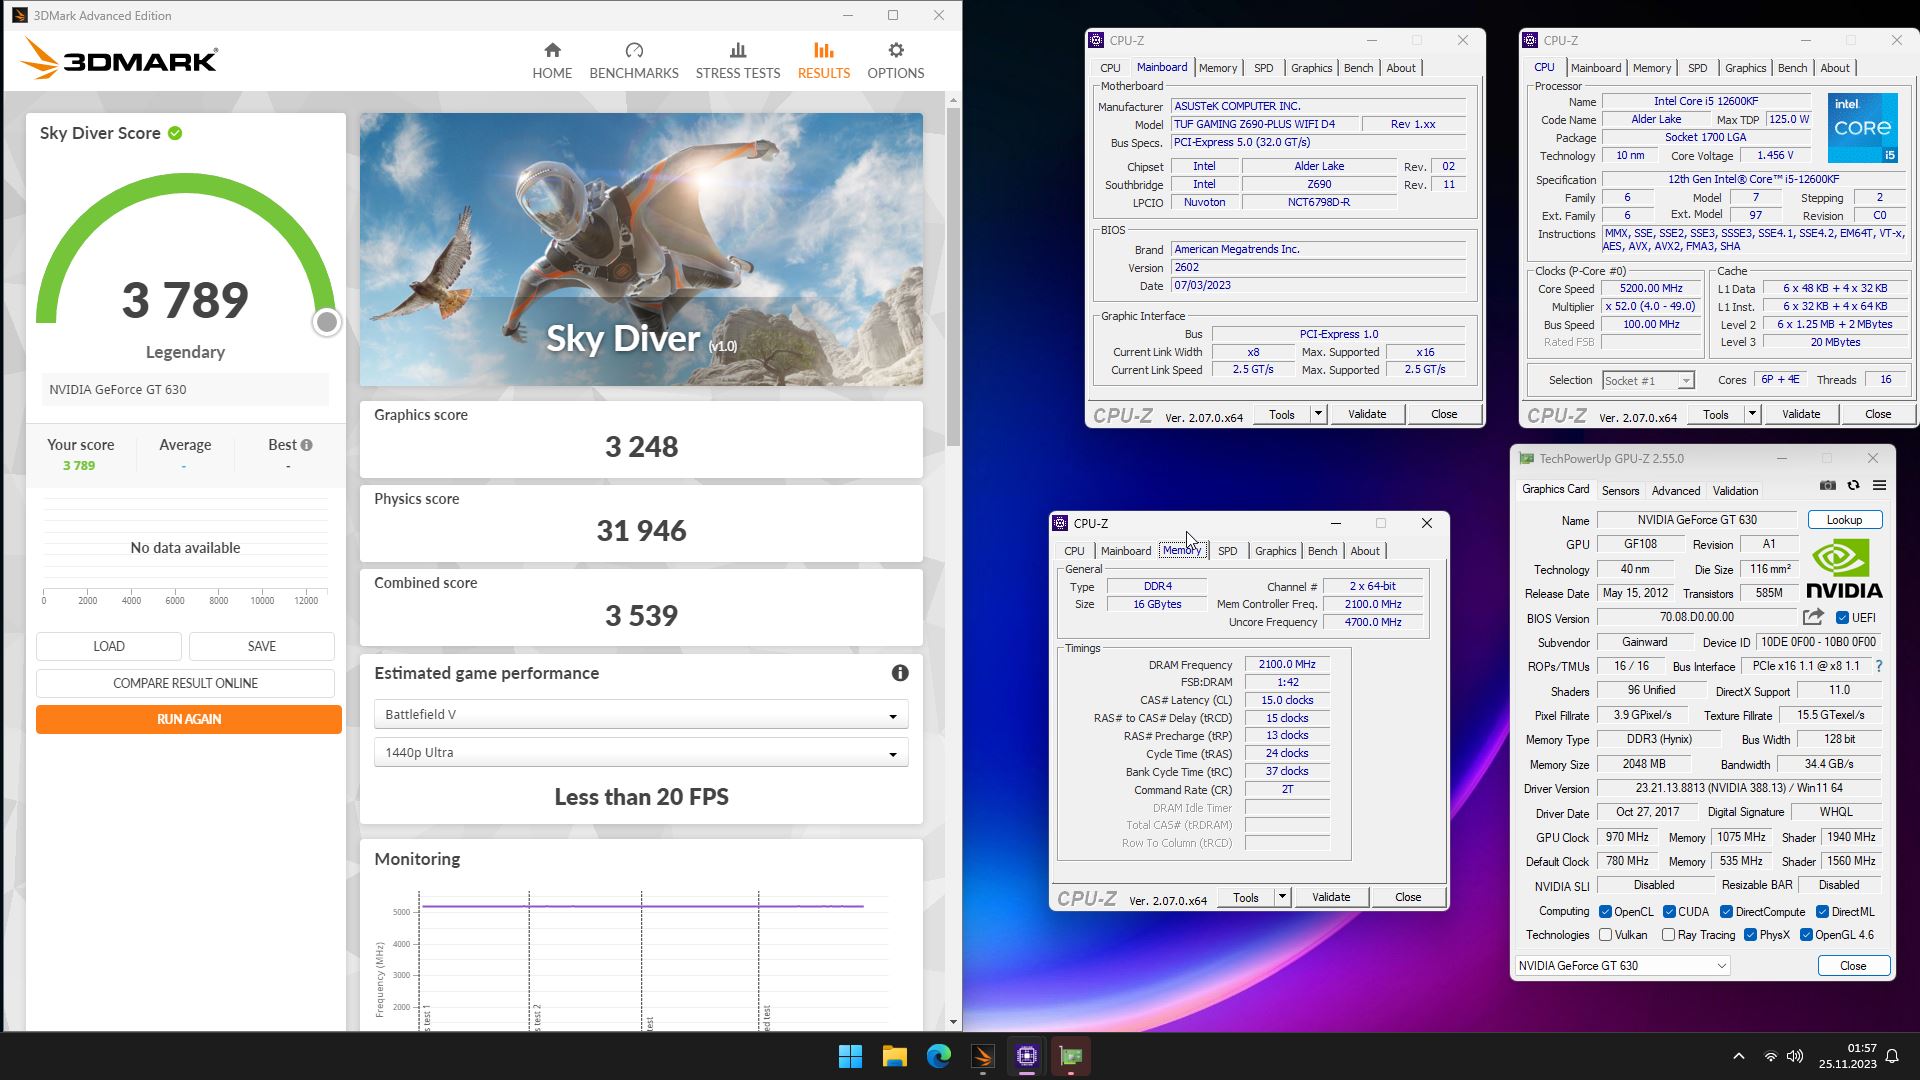The height and width of the screenshot is (1080, 1920).
Task: Show hidden tray icons chevron
Action: (x=1738, y=1056)
